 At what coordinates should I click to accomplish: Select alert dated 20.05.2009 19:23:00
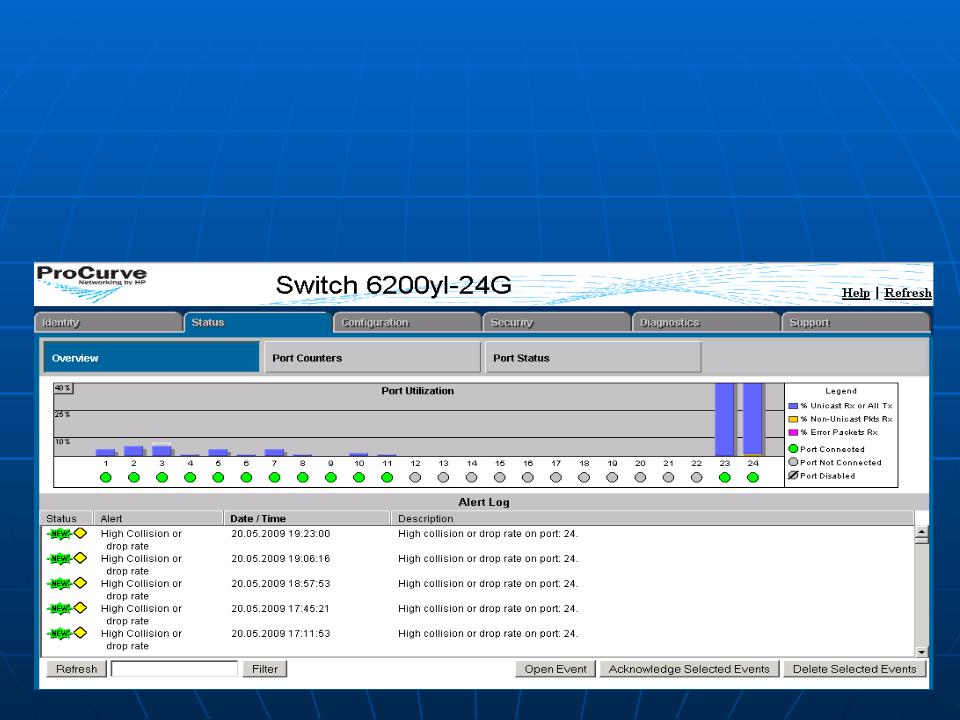pos(478,539)
